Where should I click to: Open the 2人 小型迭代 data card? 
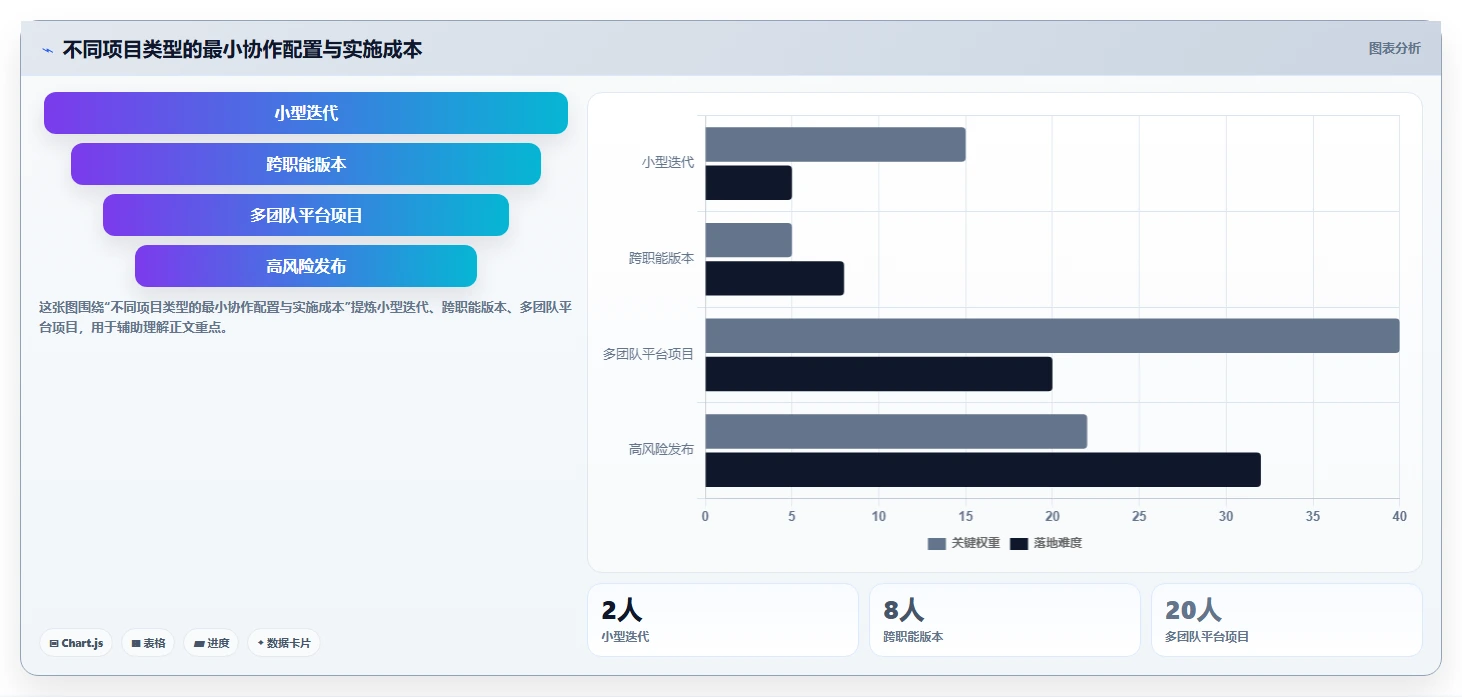coord(723,620)
